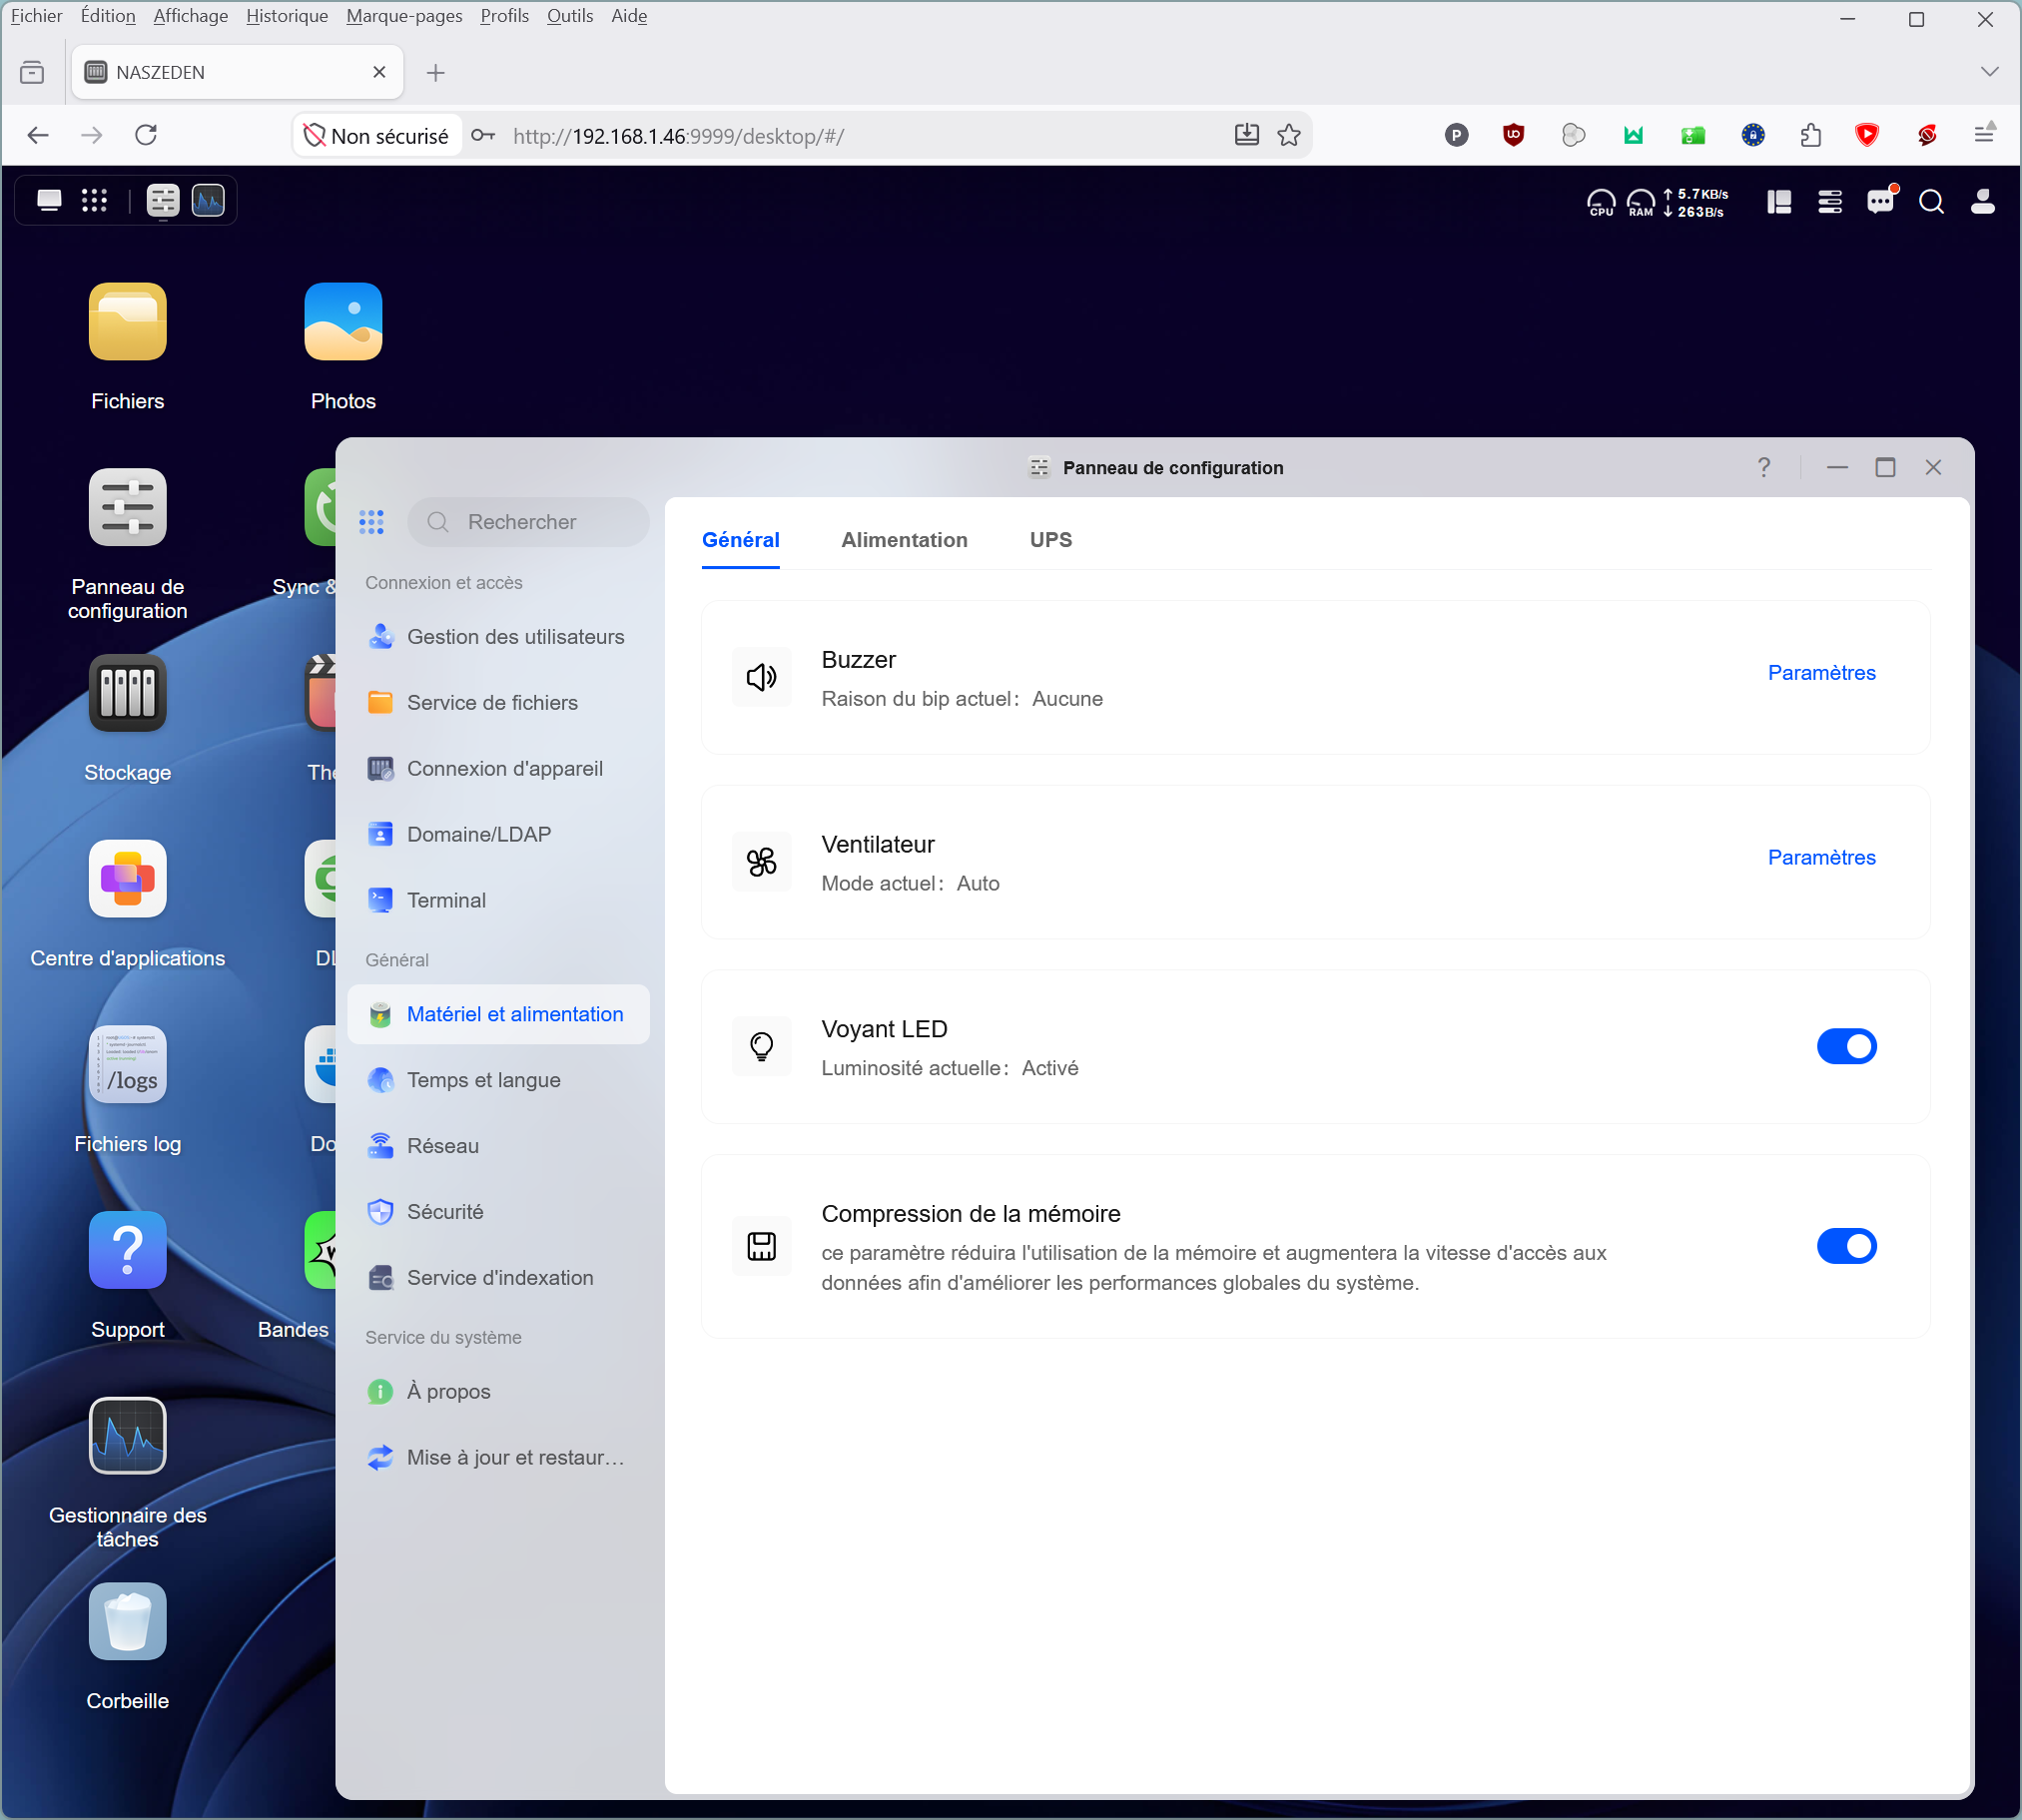This screenshot has height=1820, width=2022.
Task: Click the Buzzer speaker icon
Action: [762, 677]
